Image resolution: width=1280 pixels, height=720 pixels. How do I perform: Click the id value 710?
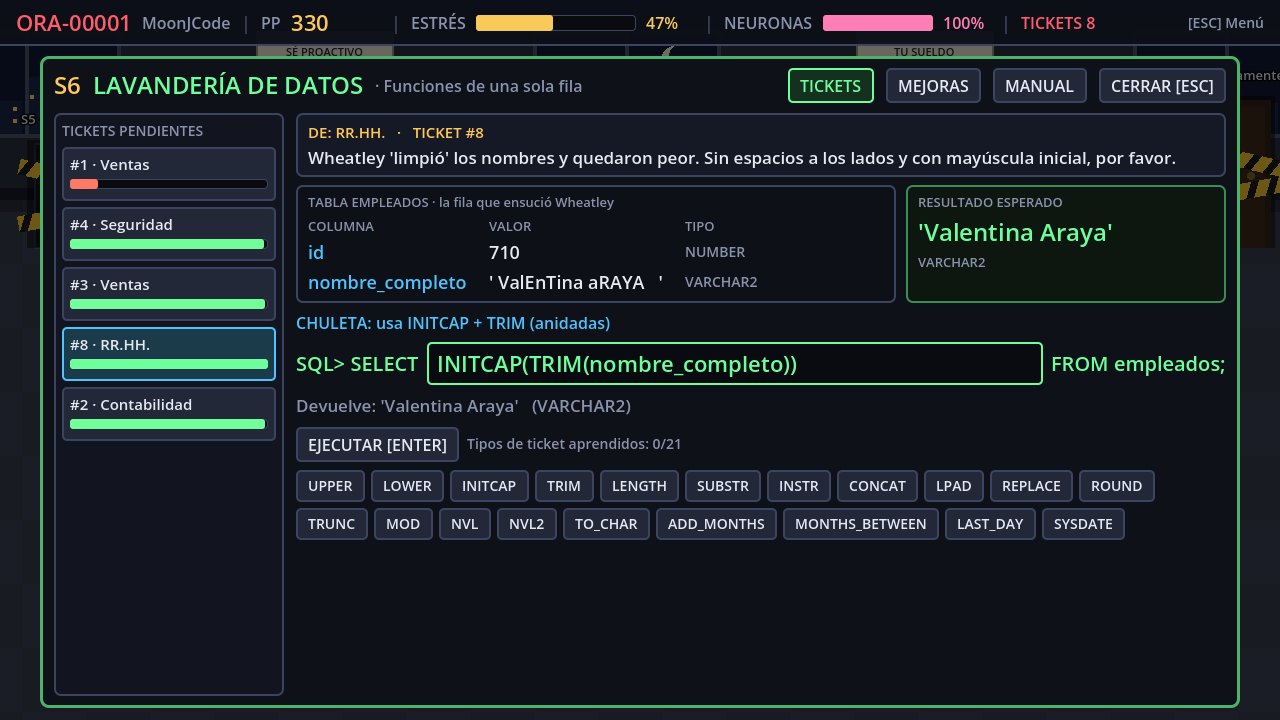[x=504, y=252]
